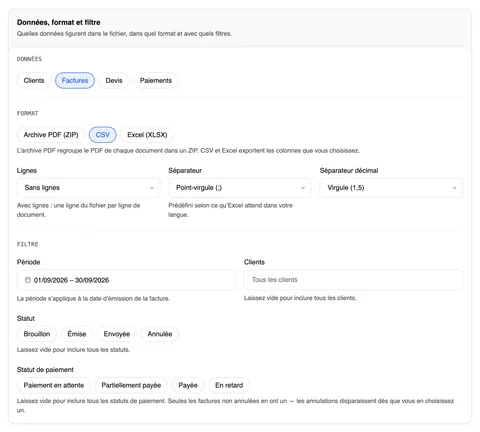
Task: Filter by Brouillon status
Action: pos(37,334)
